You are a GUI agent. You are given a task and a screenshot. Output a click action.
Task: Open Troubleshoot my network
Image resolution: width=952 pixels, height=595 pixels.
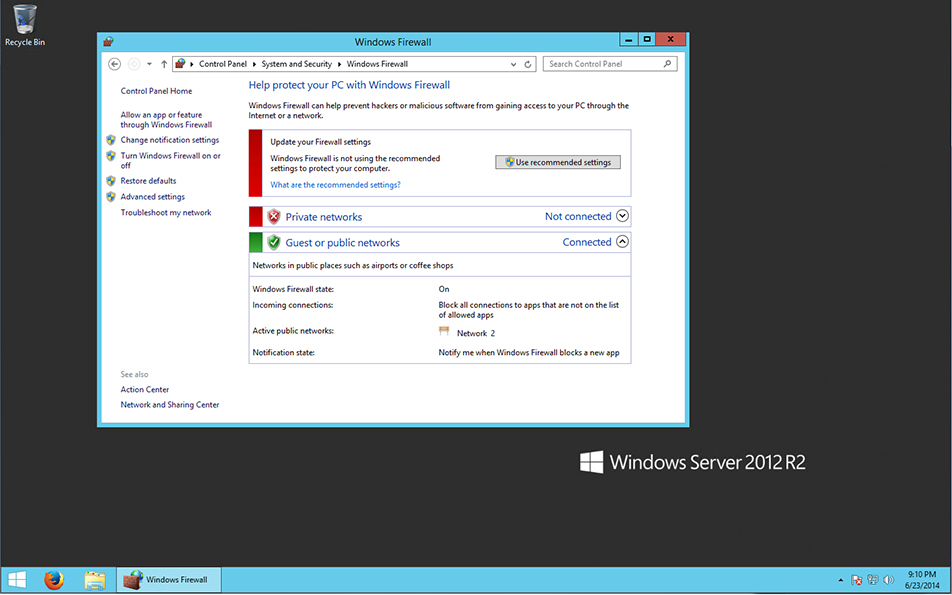point(166,212)
